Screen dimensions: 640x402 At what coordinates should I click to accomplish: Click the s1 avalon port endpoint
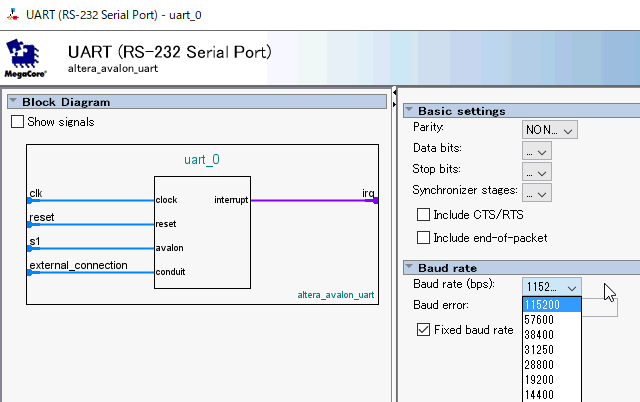(29, 248)
